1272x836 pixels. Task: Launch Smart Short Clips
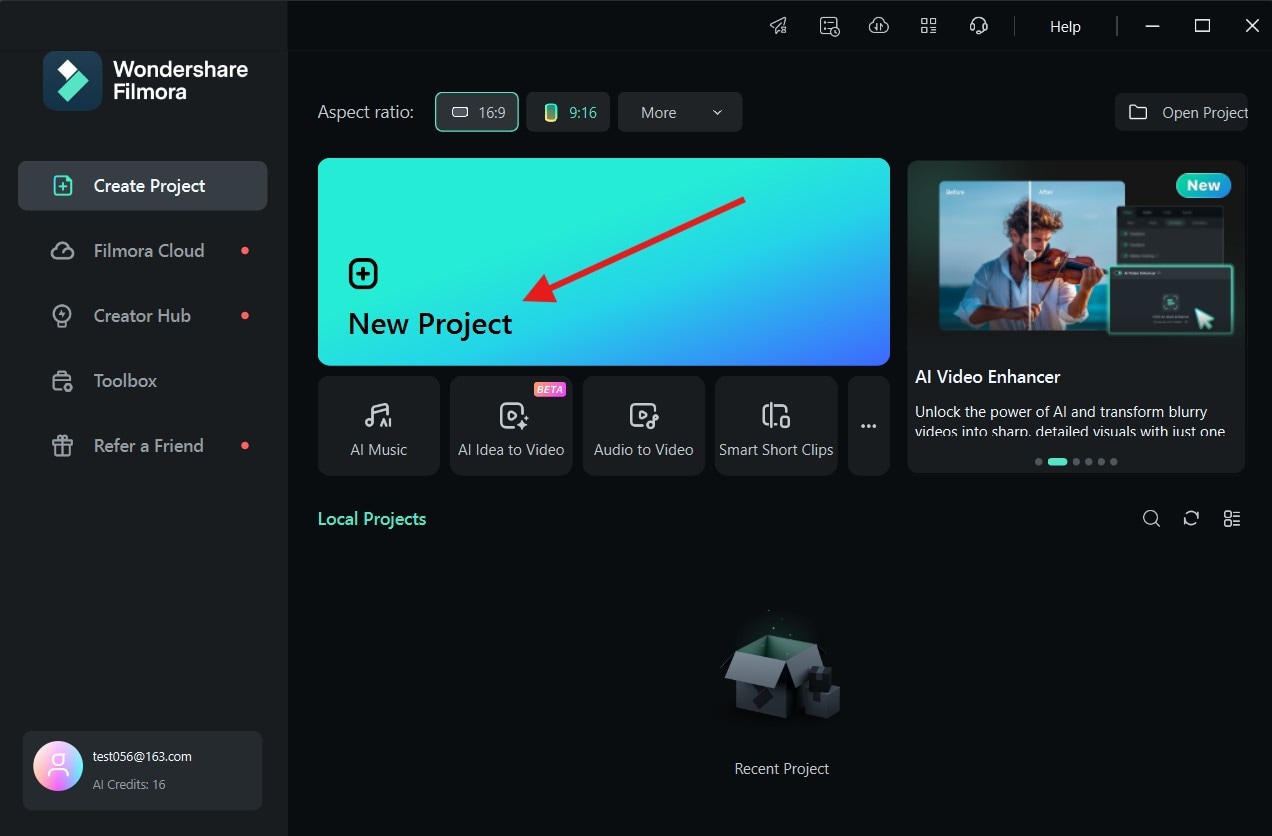(776, 426)
